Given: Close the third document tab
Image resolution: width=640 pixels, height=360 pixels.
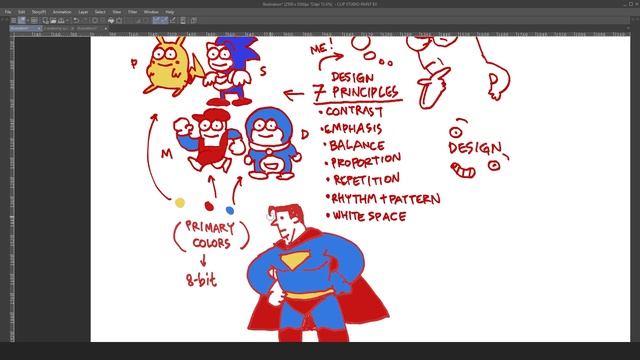Looking at the screenshot, I should point(106,29).
